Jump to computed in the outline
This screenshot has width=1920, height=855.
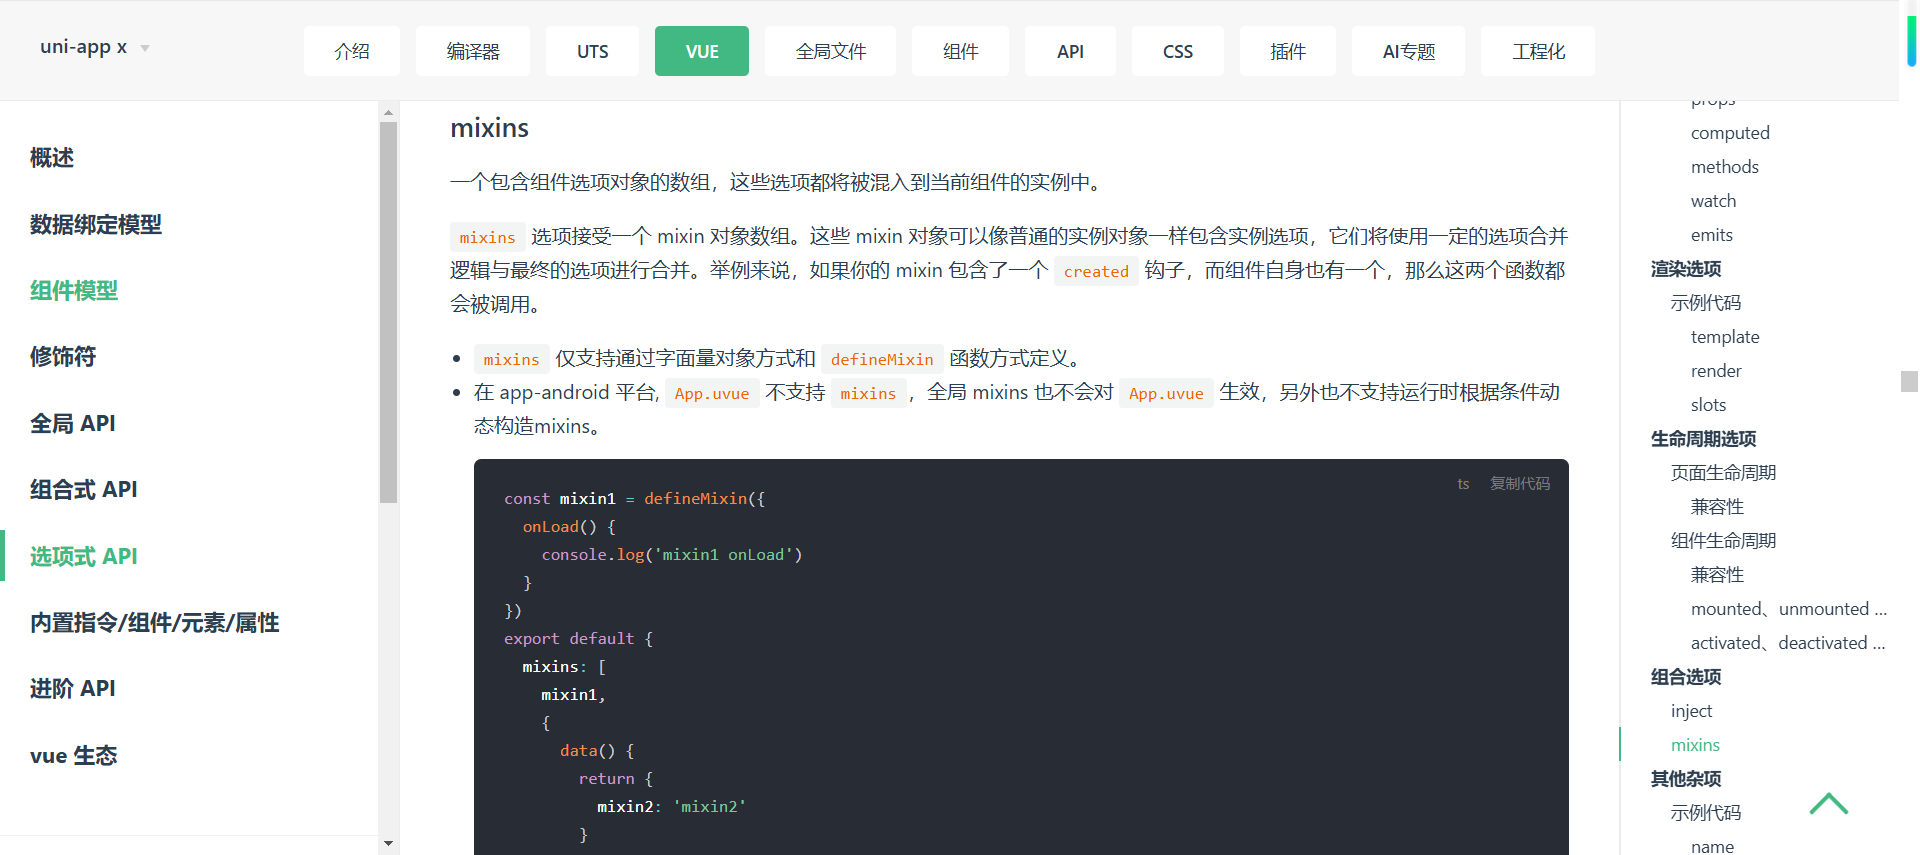[1730, 133]
